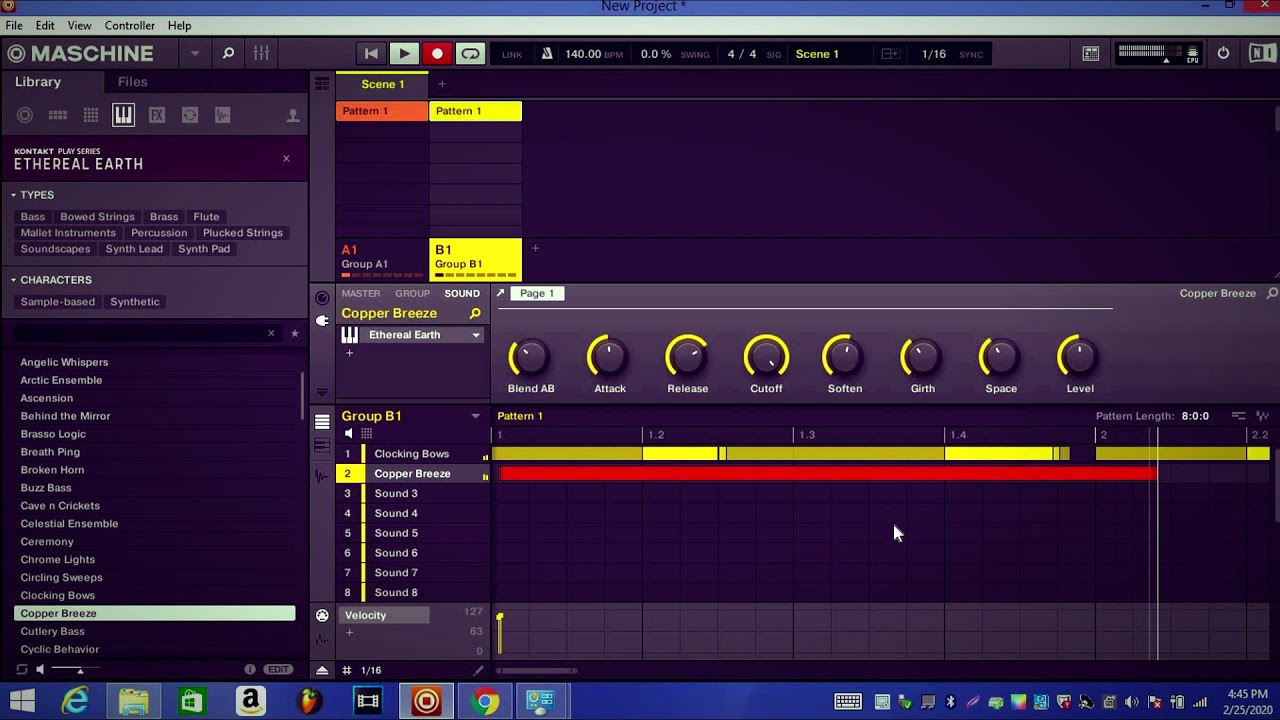Add a plugin slot with plus
This screenshot has width=1280, height=720.
tap(349, 353)
